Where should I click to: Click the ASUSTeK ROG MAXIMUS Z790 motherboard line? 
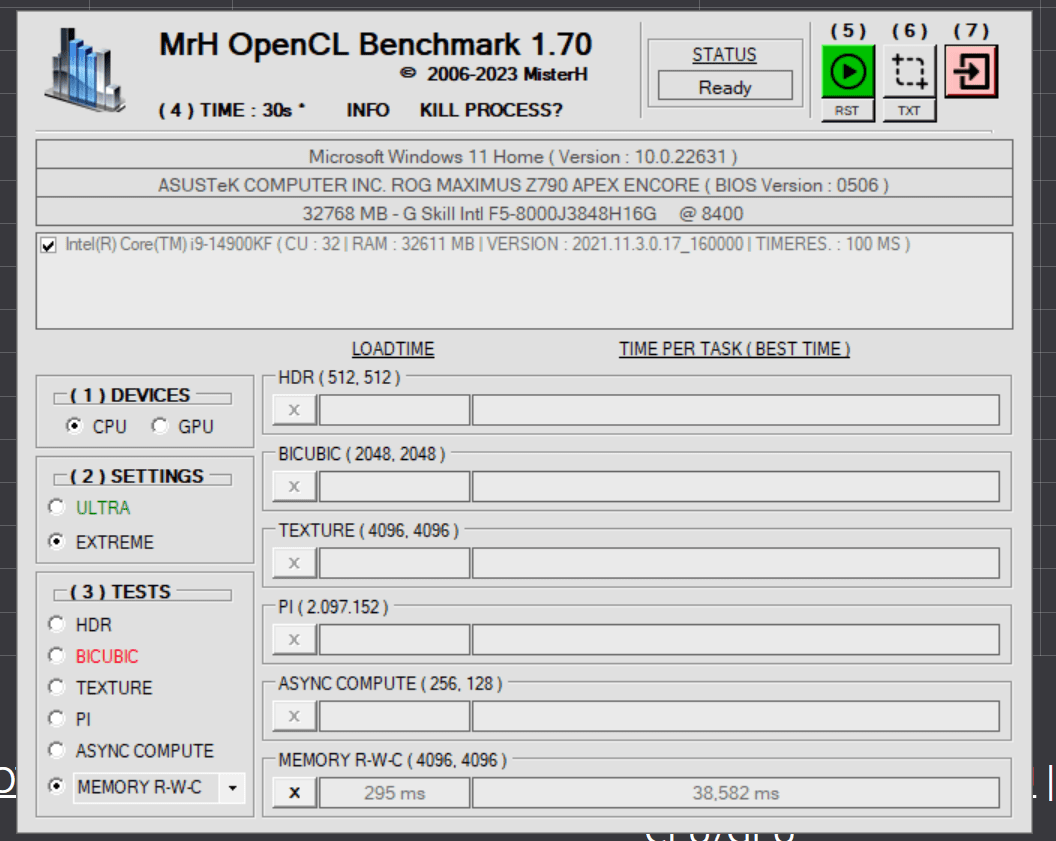(x=524, y=184)
